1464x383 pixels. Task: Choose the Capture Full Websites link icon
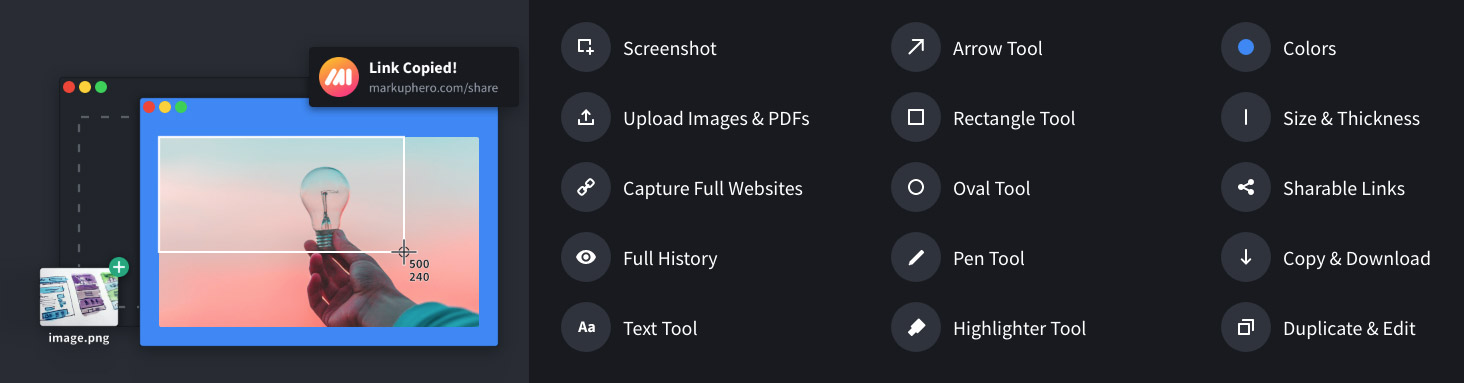pos(586,188)
